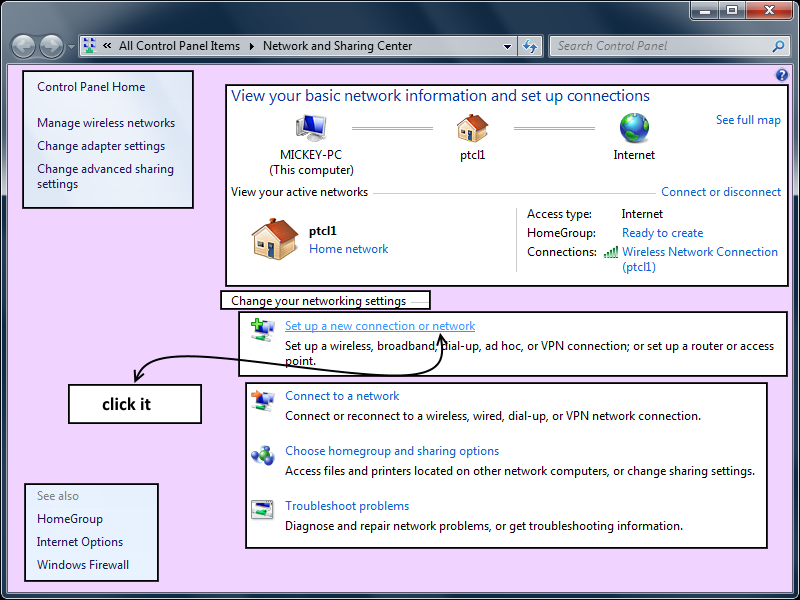Click the Set up new connection icon
This screenshot has width=800, height=600.
[263, 330]
